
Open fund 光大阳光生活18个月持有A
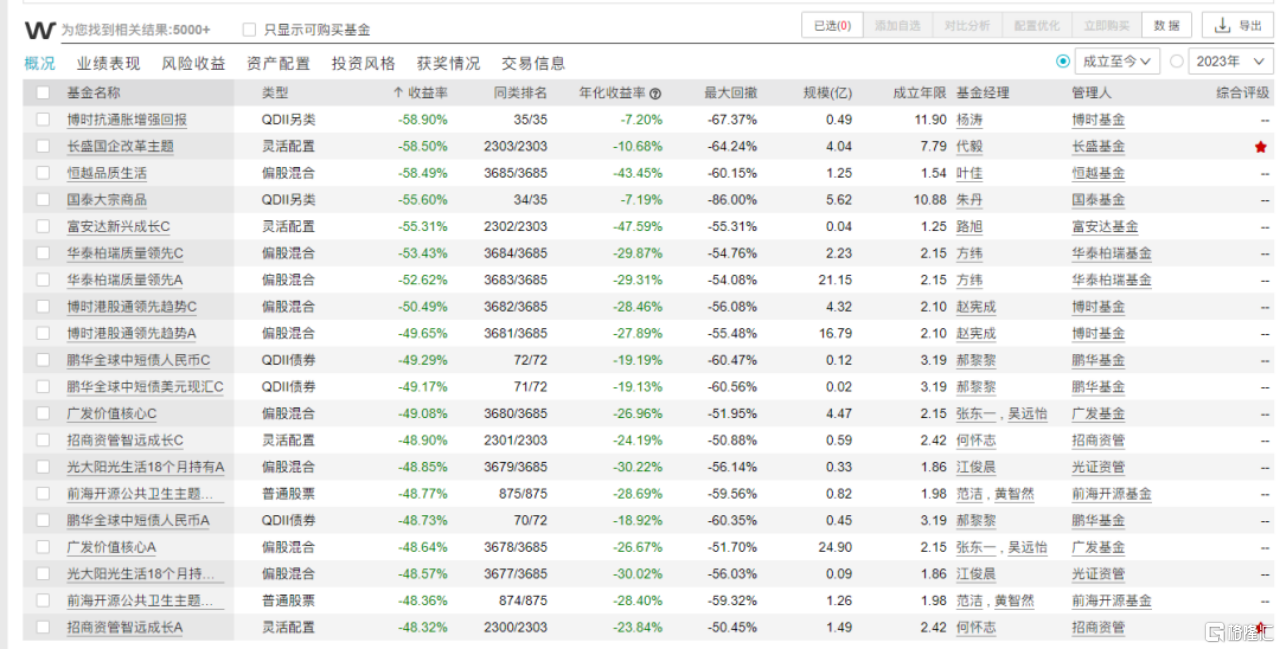click(146, 467)
